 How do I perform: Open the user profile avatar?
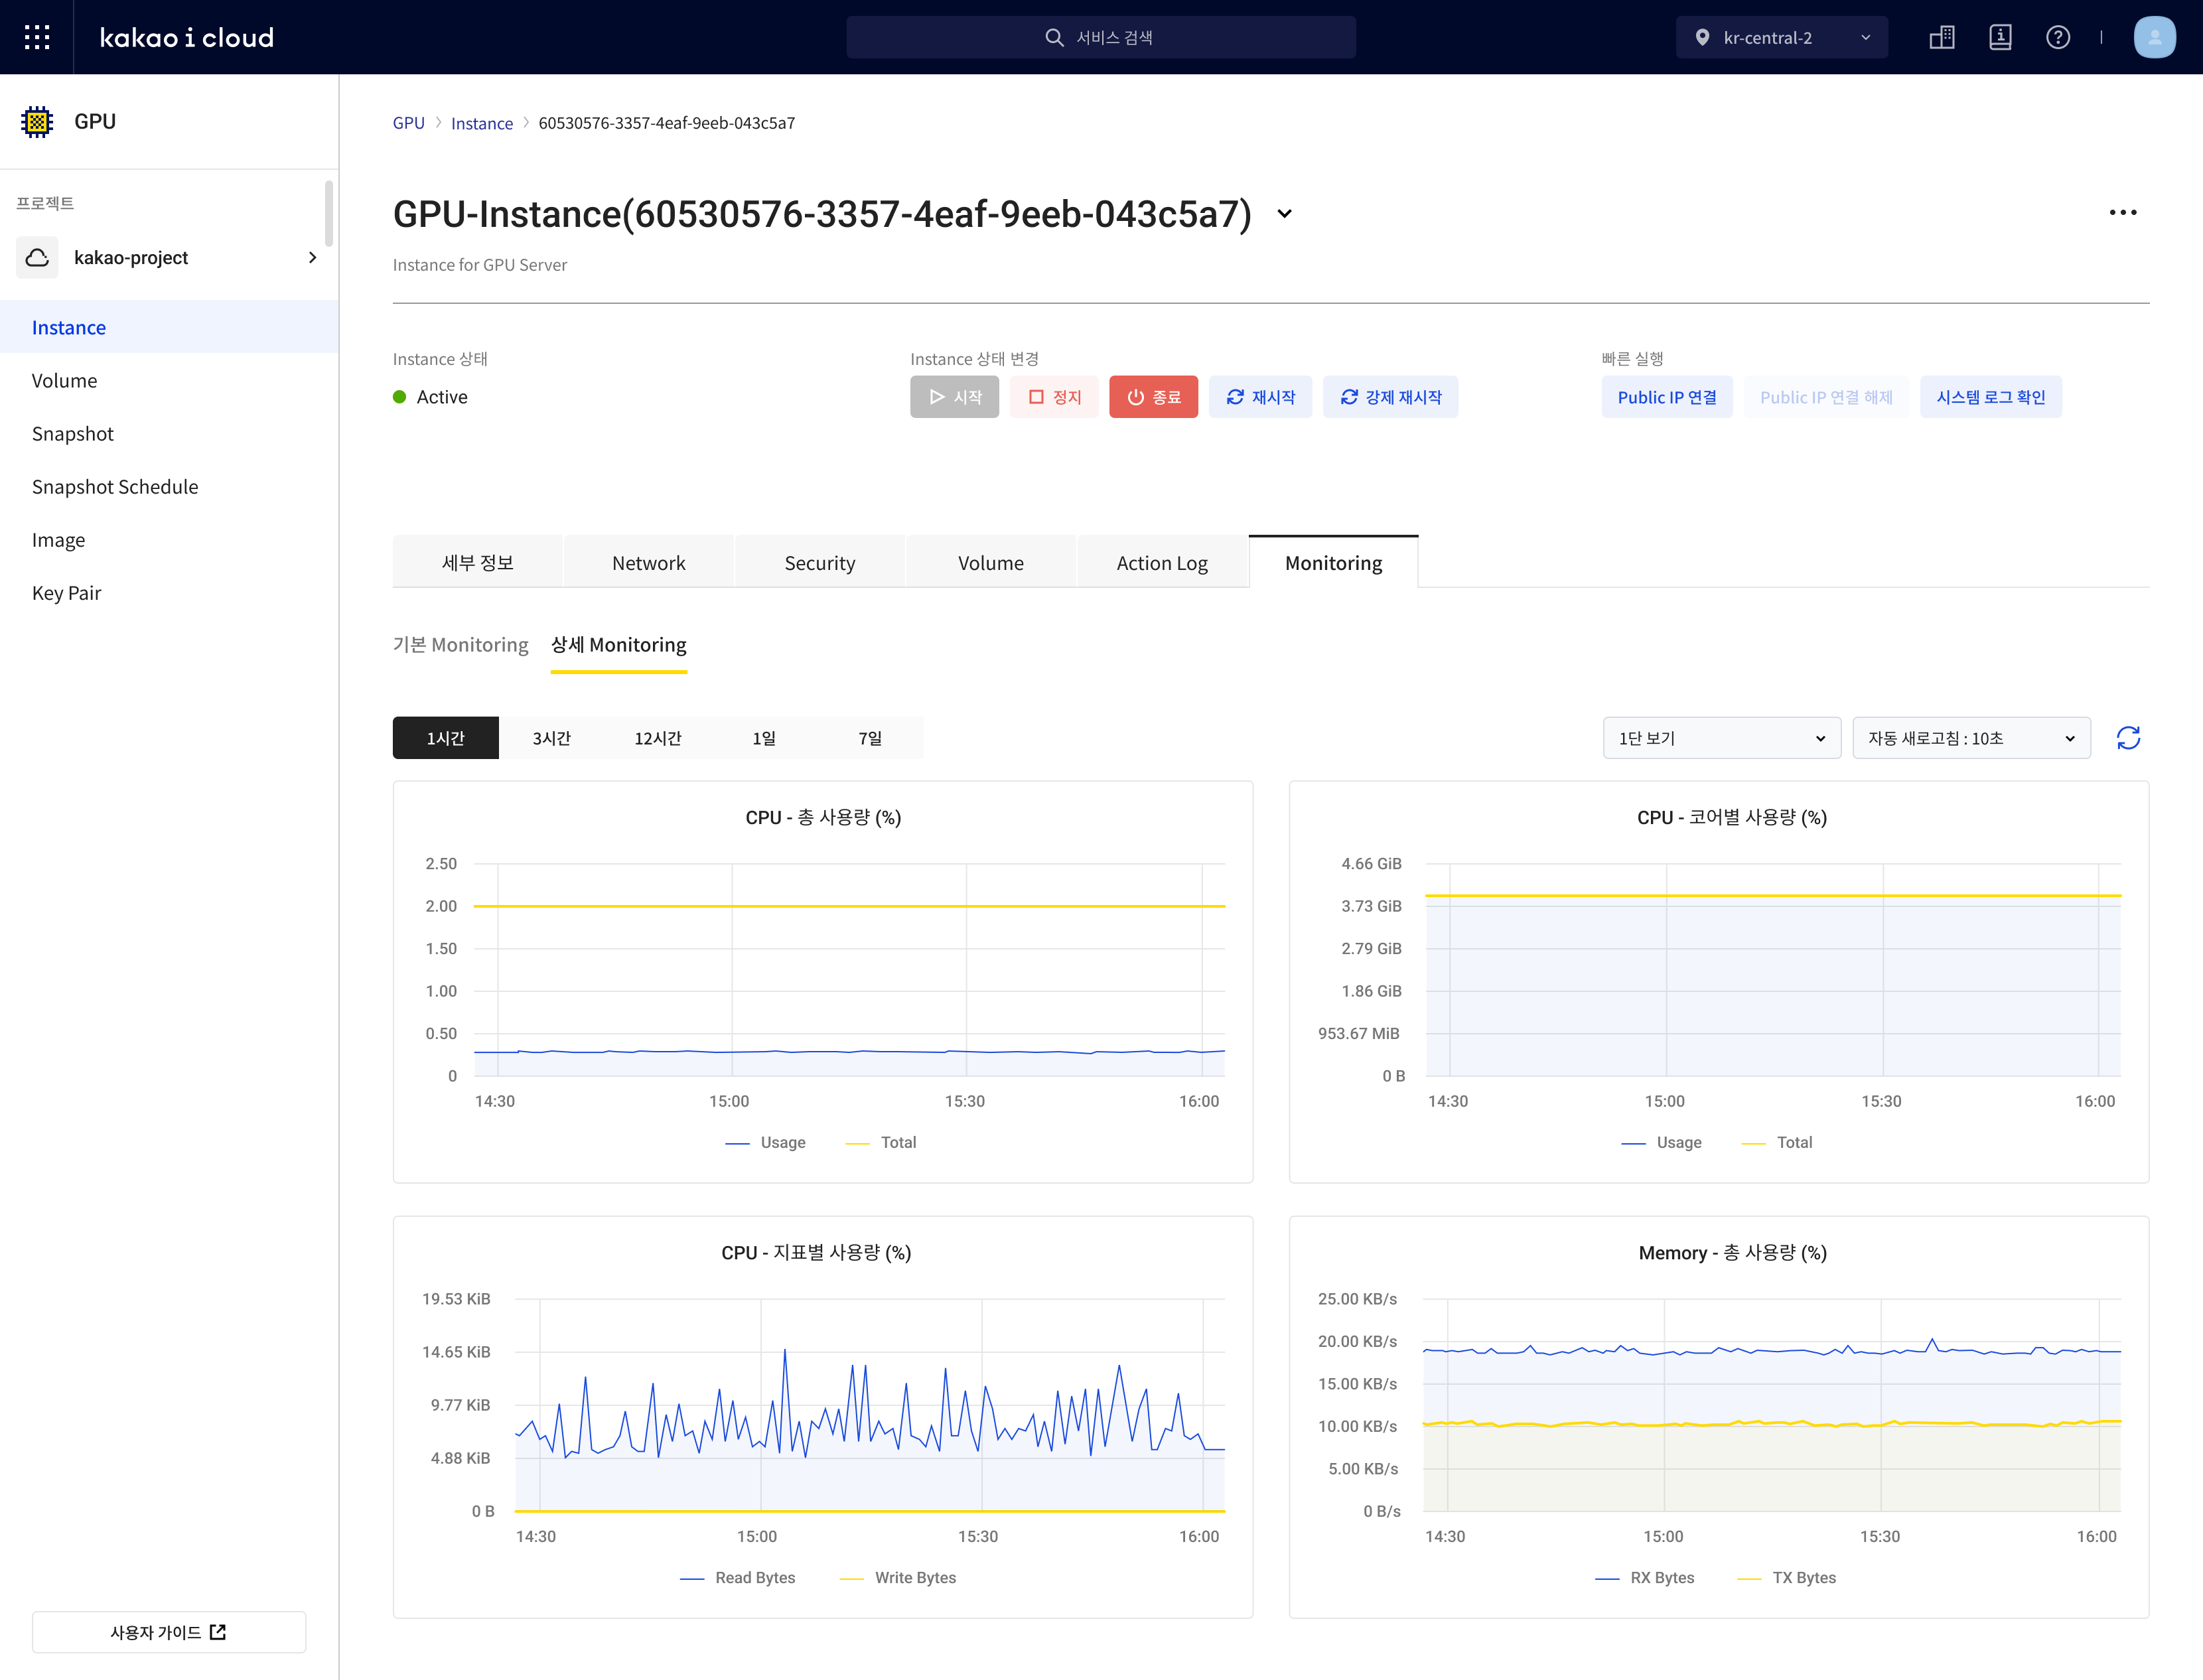(2154, 37)
